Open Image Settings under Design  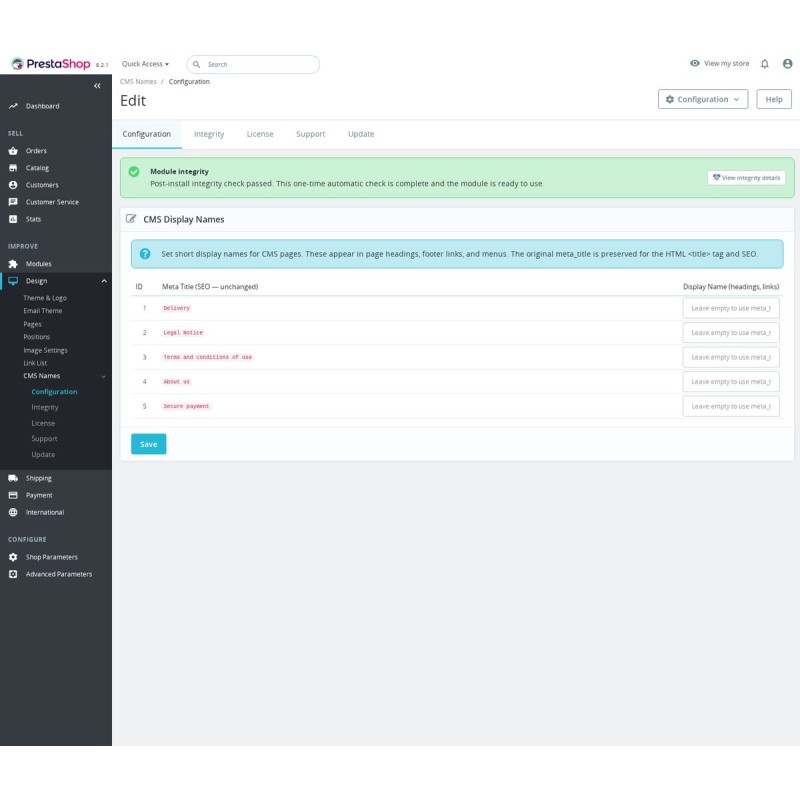pyautogui.click(x=45, y=351)
